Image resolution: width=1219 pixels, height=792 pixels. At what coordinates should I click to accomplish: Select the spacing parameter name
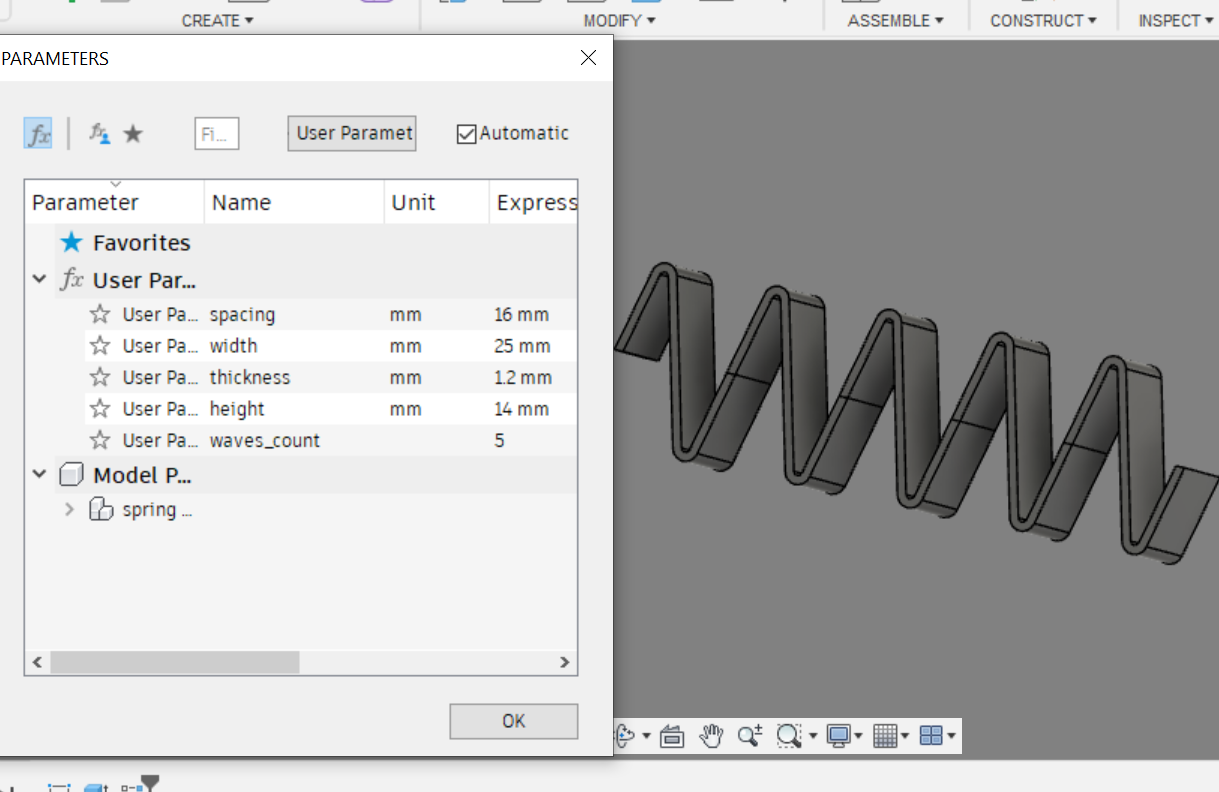coord(242,314)
